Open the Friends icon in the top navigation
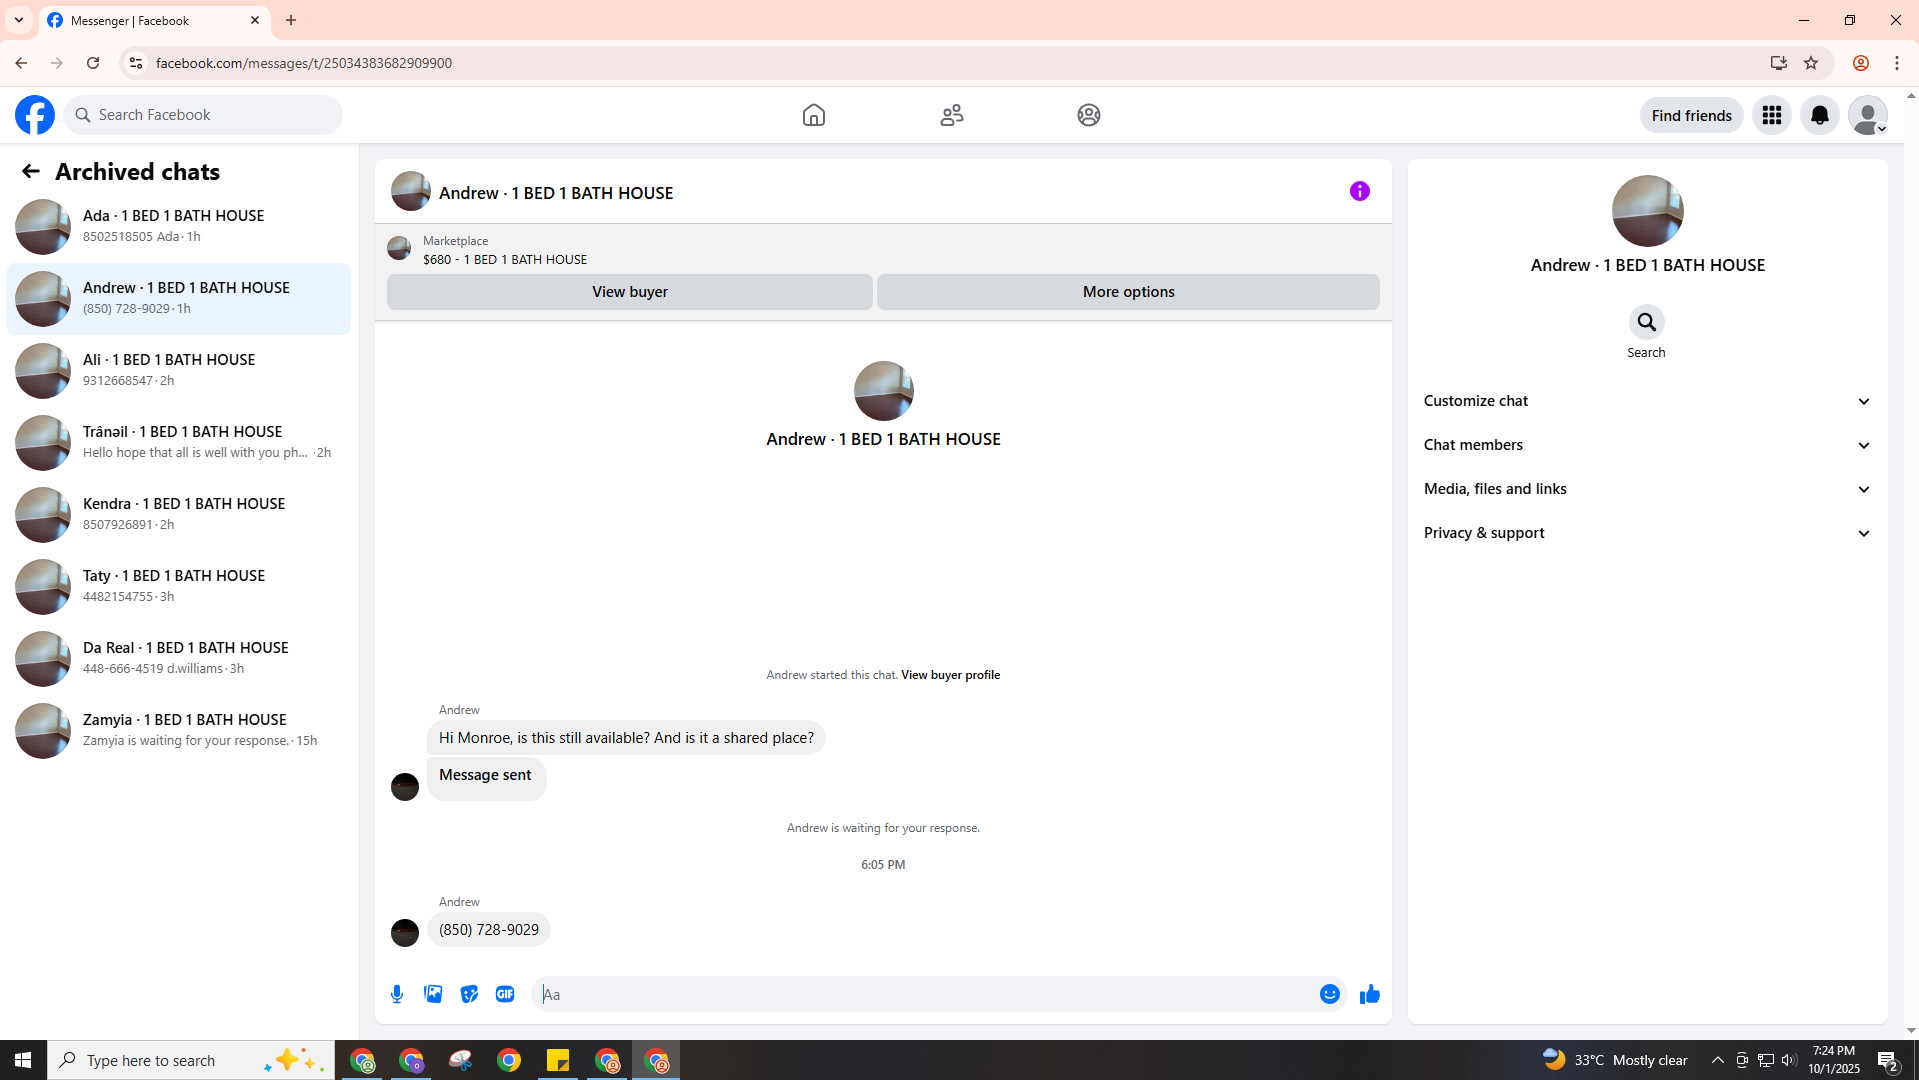 coord(952,115)
